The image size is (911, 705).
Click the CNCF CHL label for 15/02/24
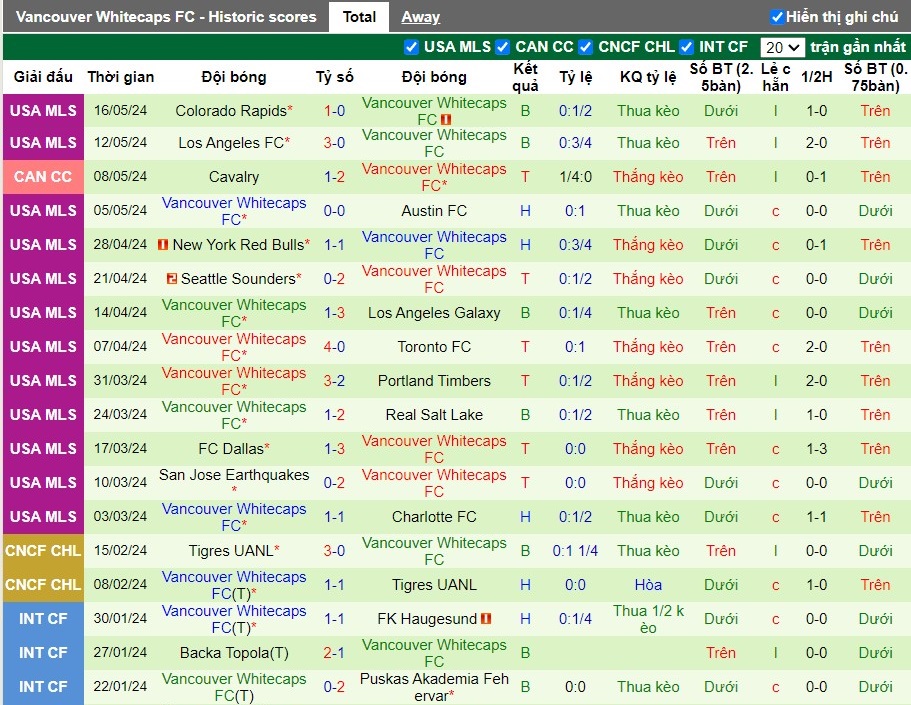[x=43, y=551]
